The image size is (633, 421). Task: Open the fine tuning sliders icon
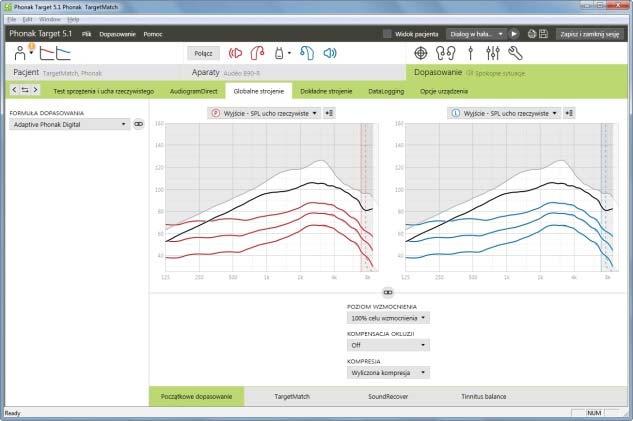(x=493, y=53)
